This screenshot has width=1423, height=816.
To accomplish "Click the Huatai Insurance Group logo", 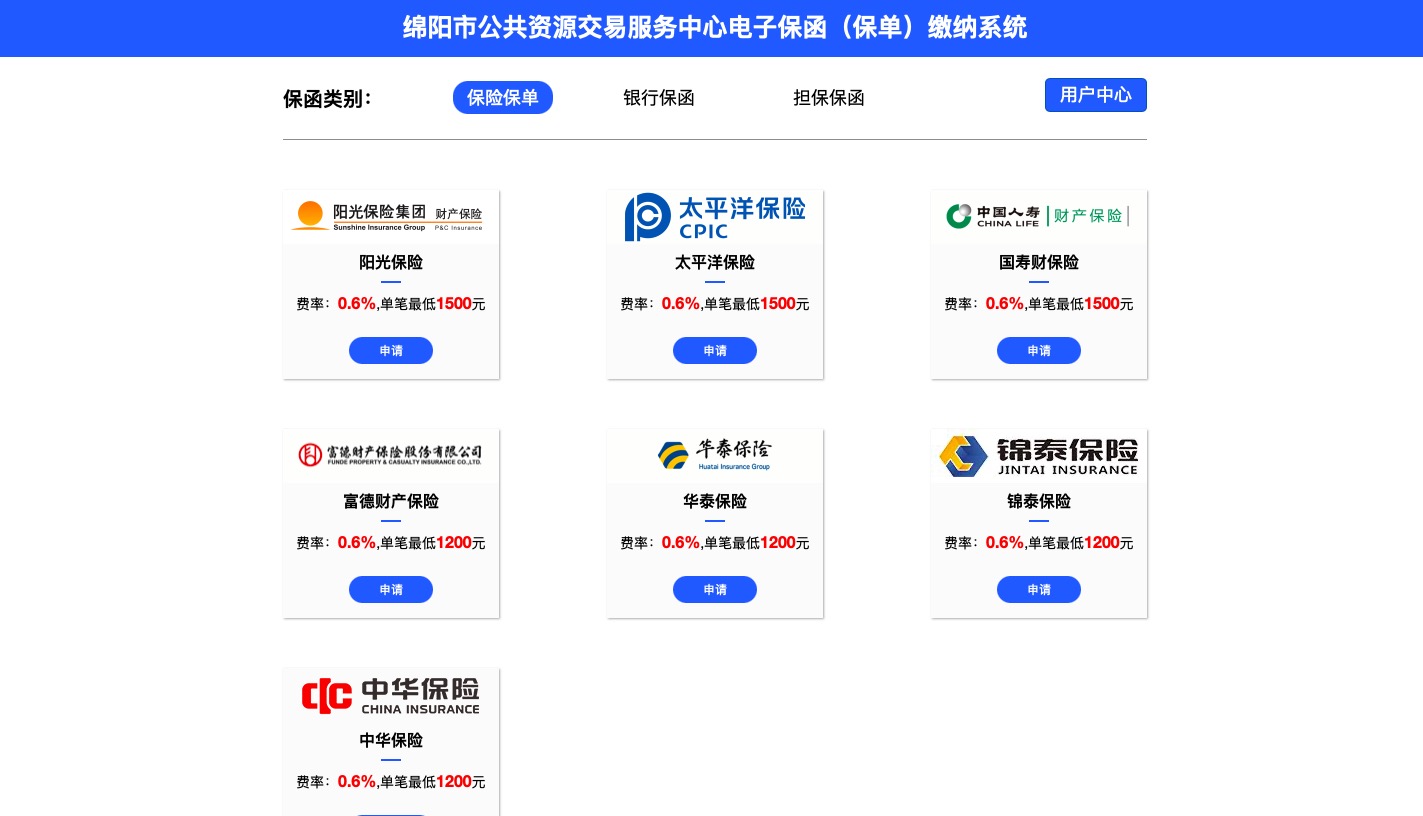I will pos(715,456).
